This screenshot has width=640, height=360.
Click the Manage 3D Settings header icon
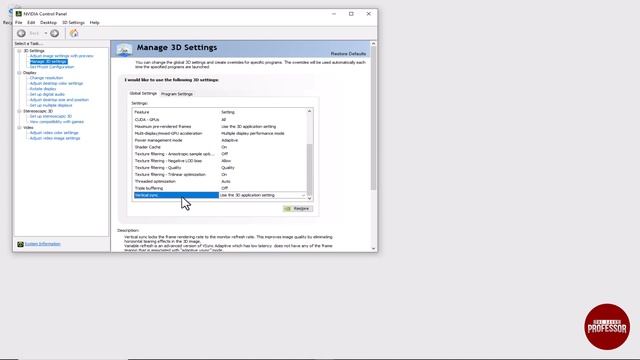coord(124,49)
